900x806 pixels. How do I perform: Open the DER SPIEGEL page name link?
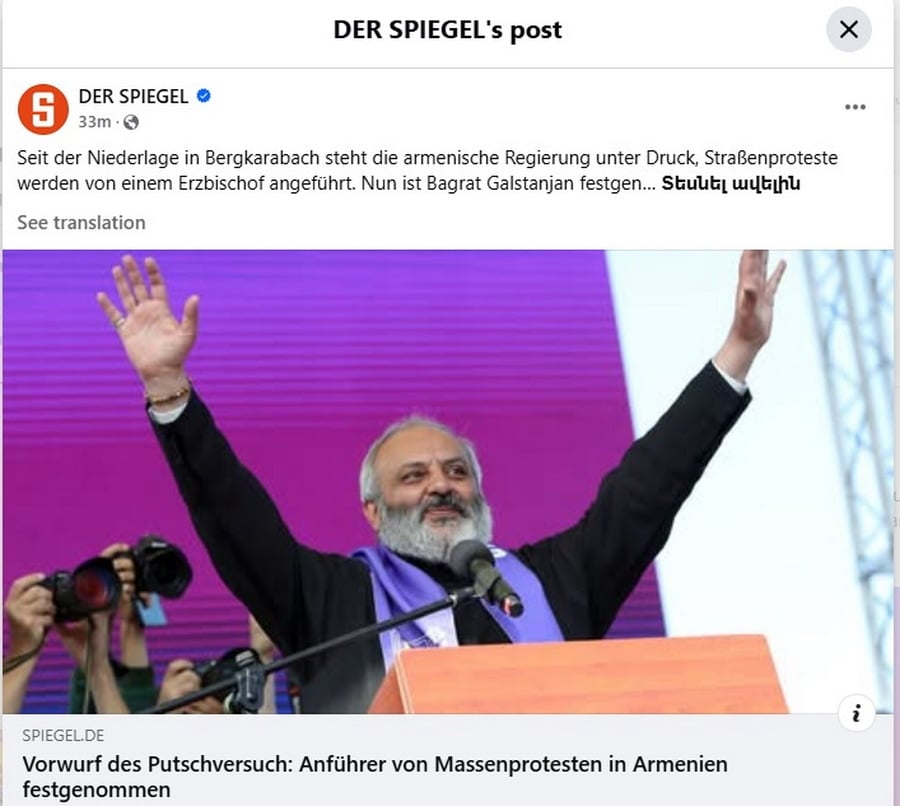click(133, 96)
